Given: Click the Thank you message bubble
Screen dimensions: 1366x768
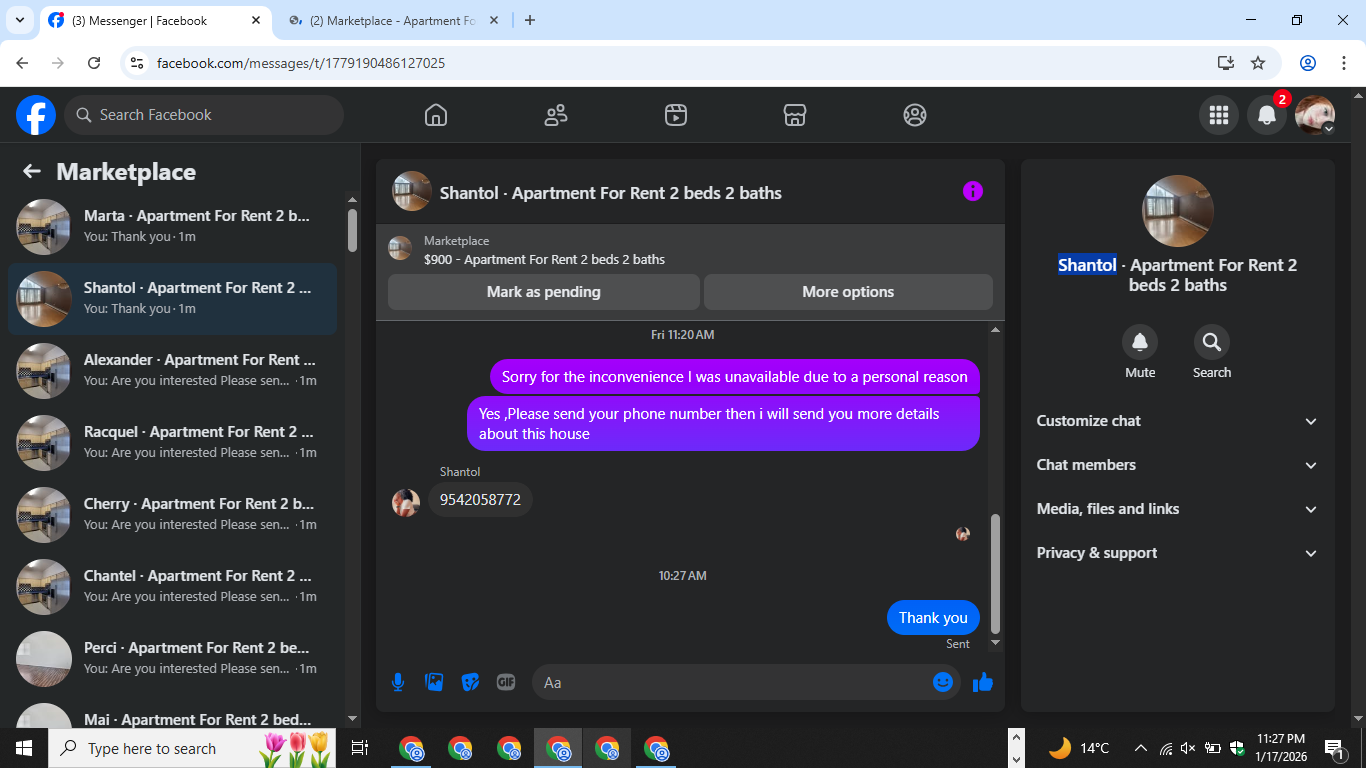Looking at the screenshot, I should [933, 617].
